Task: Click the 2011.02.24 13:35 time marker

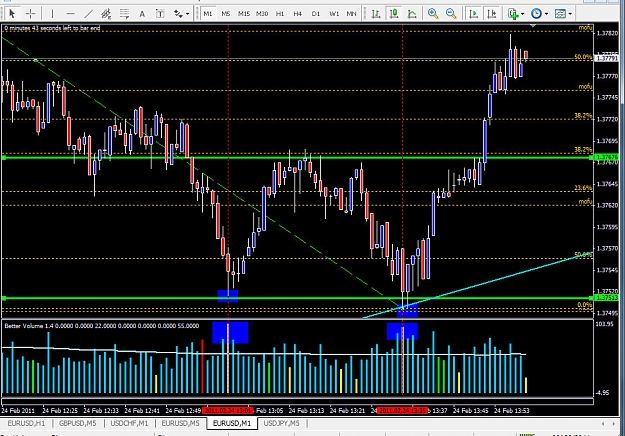Action: click(403, 410)
